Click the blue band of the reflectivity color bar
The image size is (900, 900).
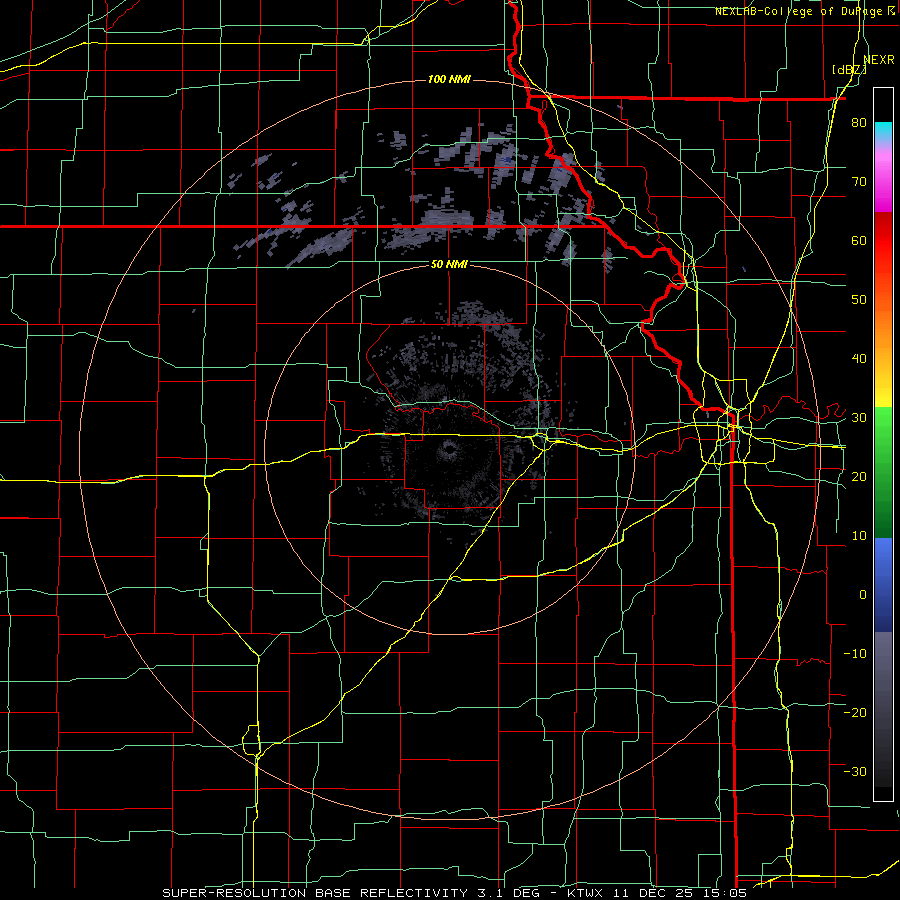tap(883, 585)
